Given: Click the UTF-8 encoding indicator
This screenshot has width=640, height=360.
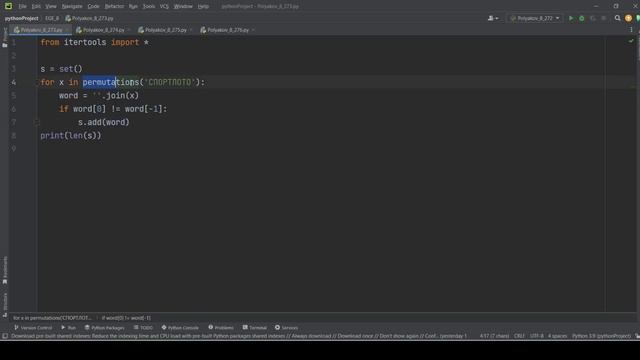Looking at the screenshot, I should tap(536, 336).
